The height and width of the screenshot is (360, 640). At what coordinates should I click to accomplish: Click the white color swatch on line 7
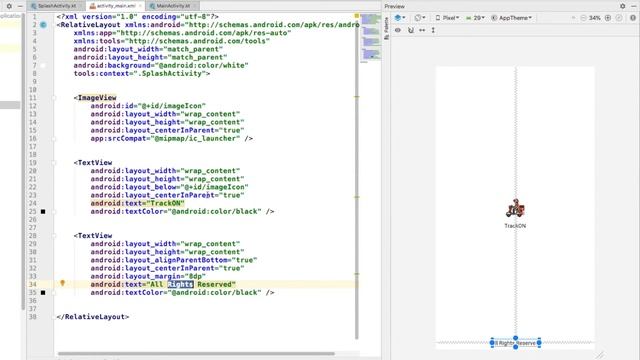(x=43, y=65)
